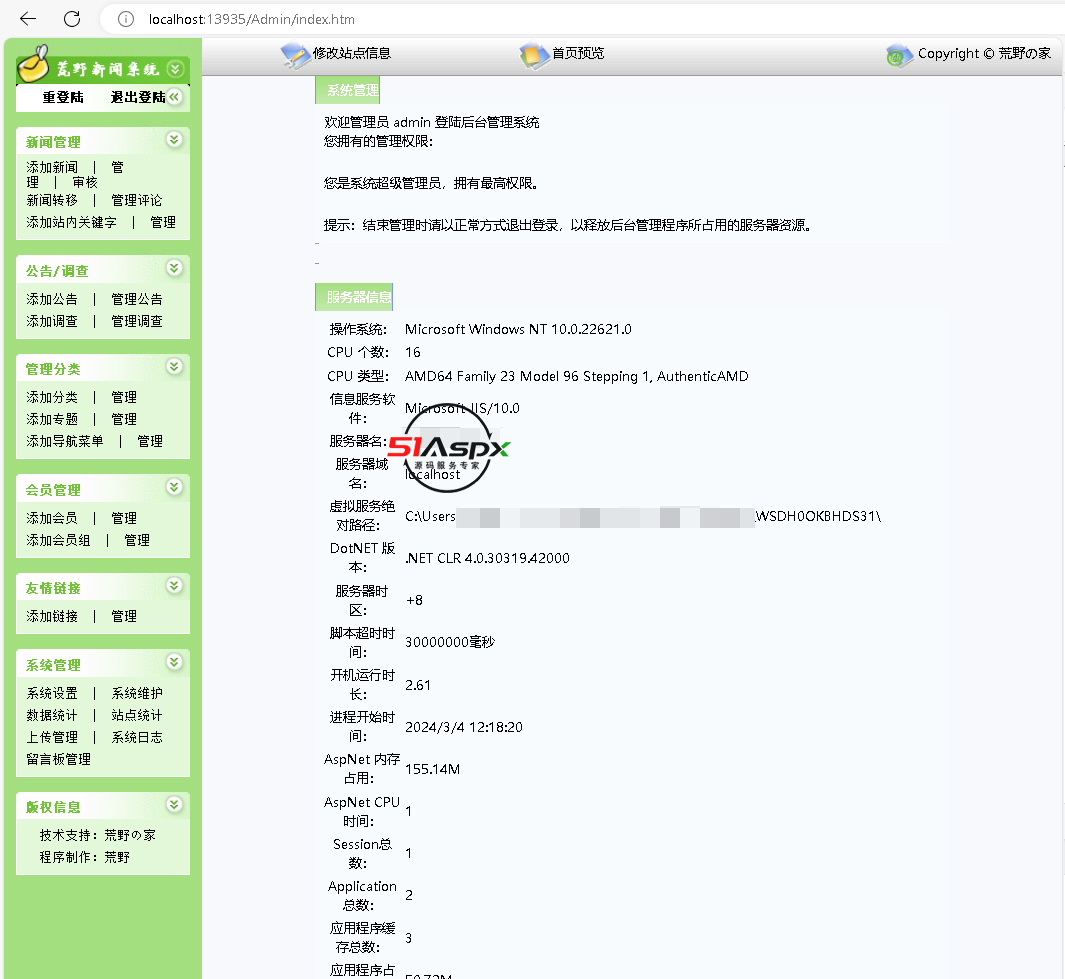The image size is (1065, 979).
Task: Open 修改站点信息 link
Action: pyautogui.click(x=352, y=53)
